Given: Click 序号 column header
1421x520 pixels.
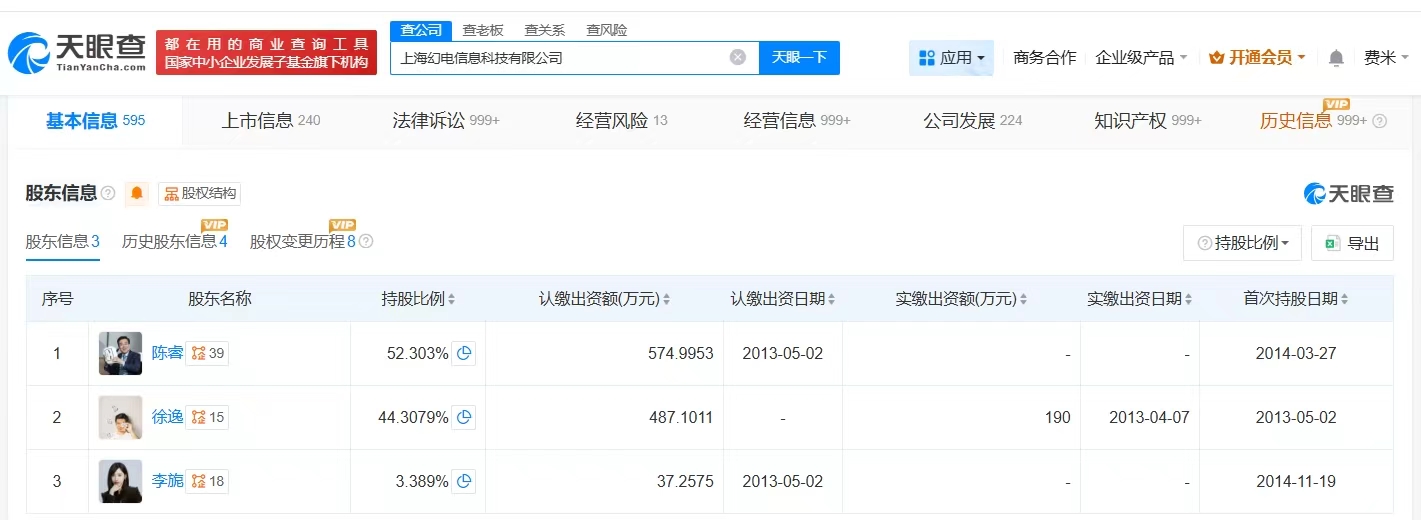Looking at the screenshot, I should coord(57,299).
